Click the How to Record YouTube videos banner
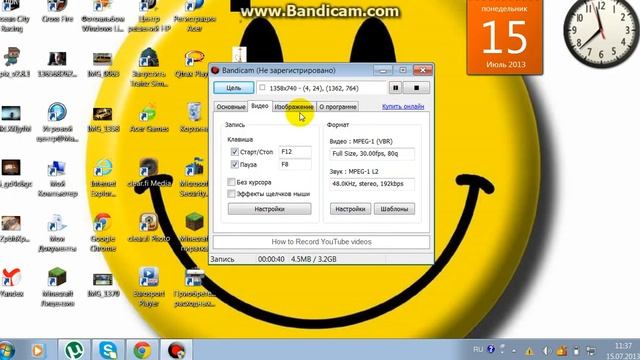Image resolution: width=640 pixels, height=360 pixels. (321, 242)
